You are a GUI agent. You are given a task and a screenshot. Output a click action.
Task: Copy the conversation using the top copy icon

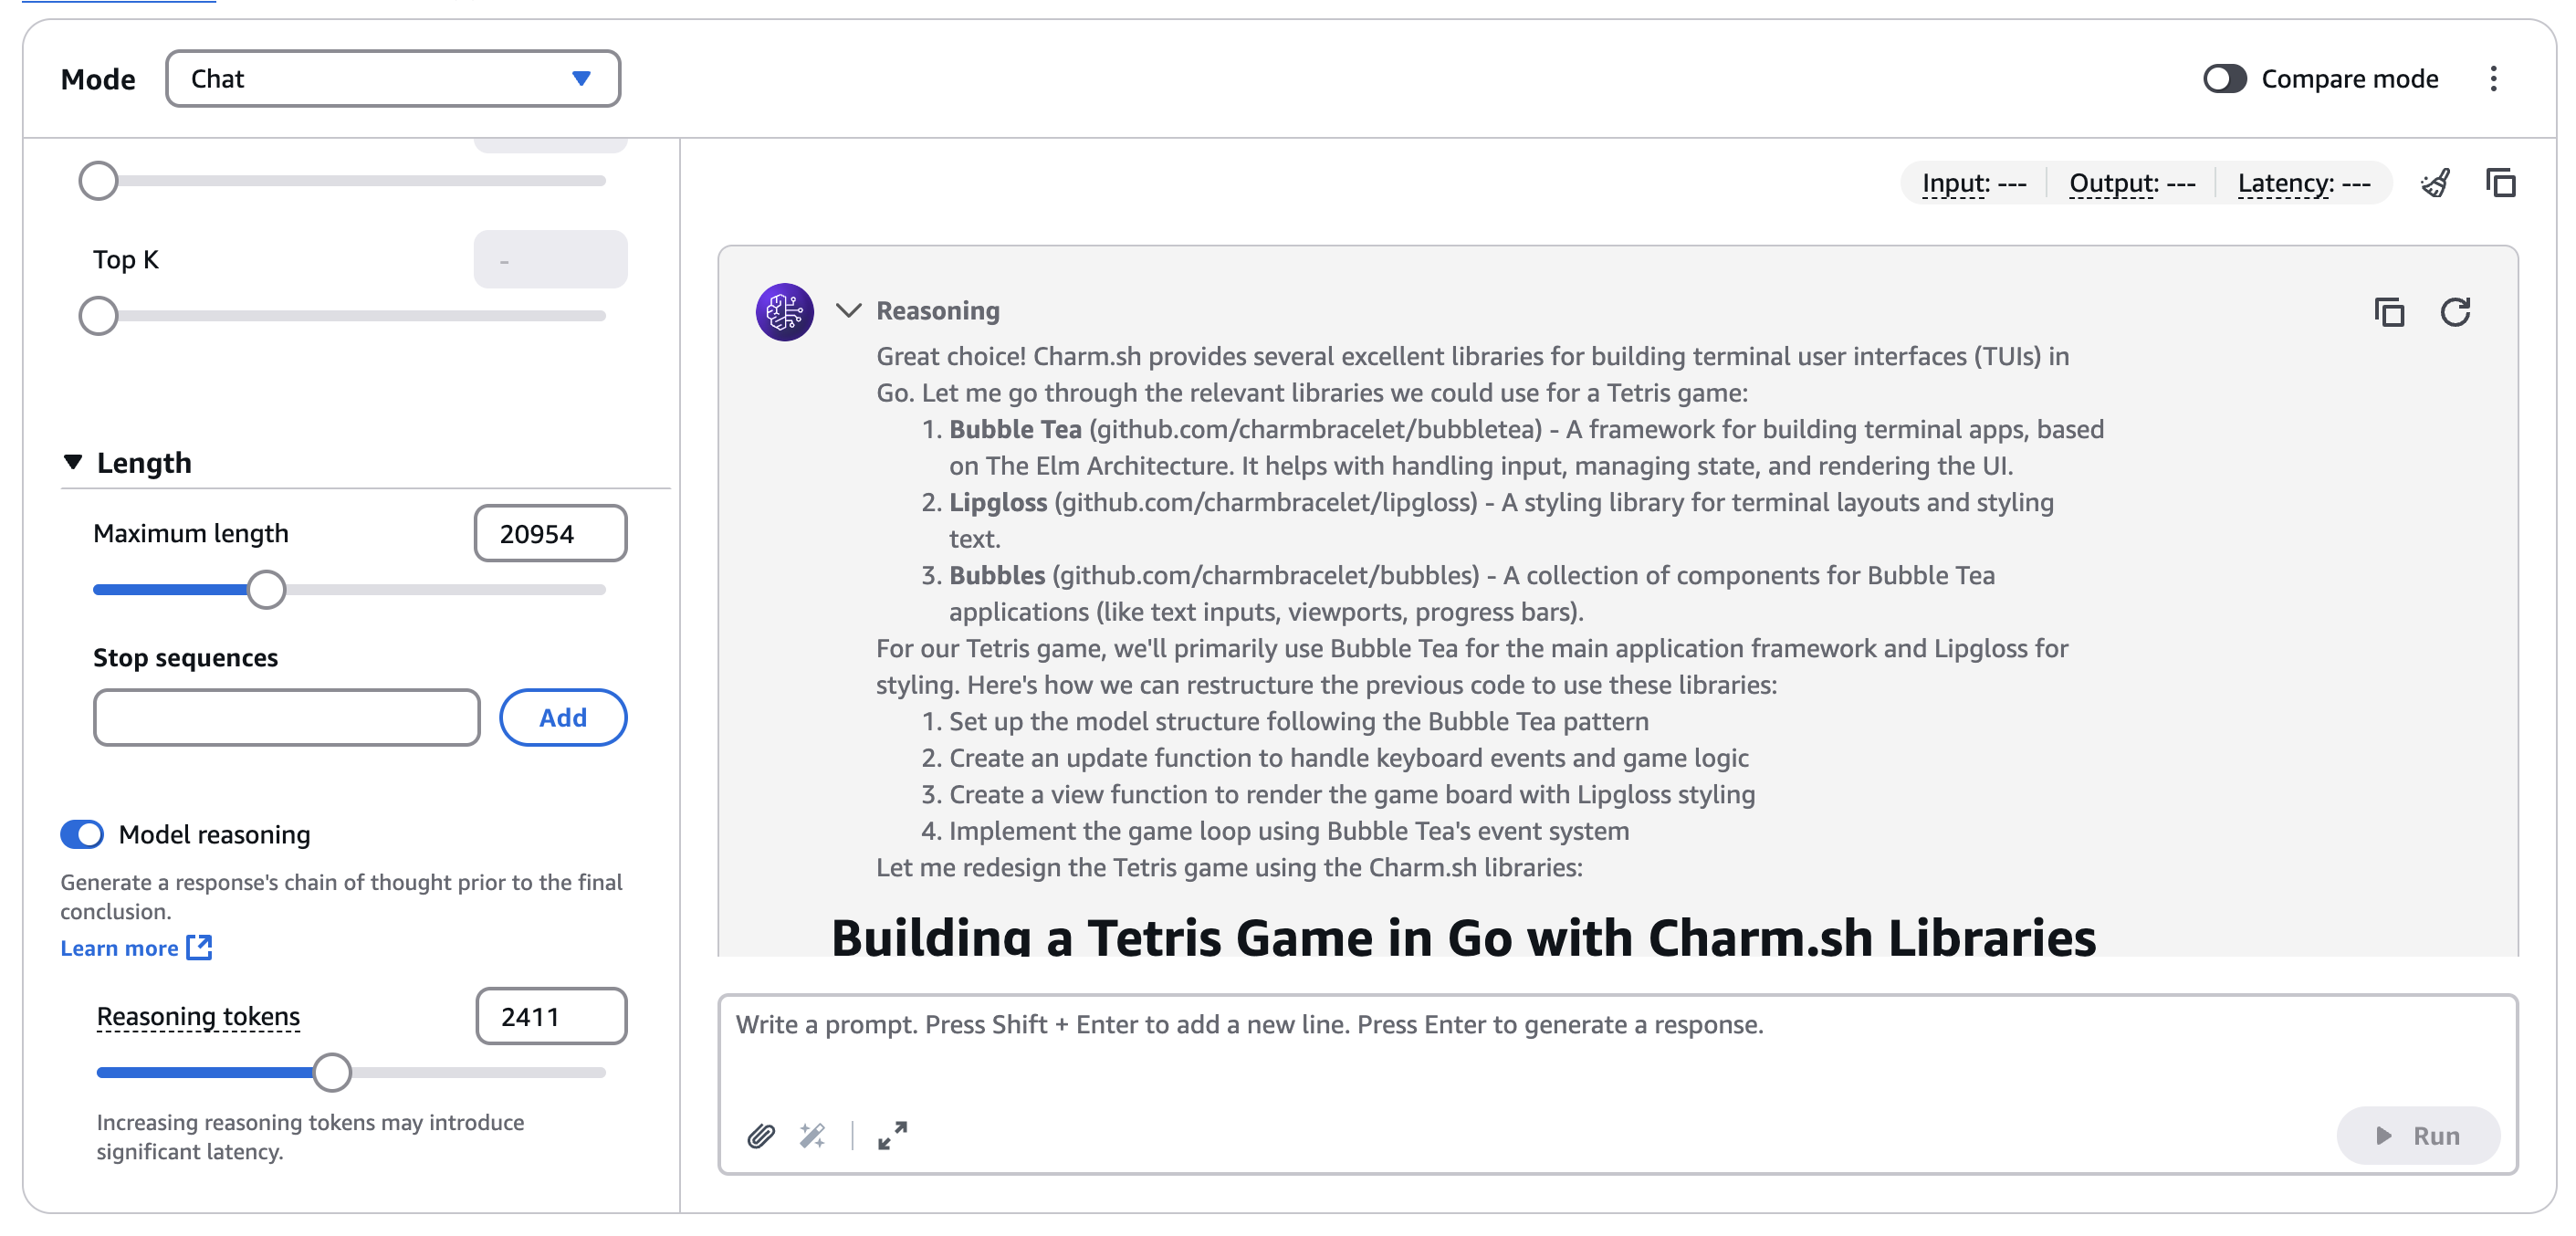(x=2500, y=183)
